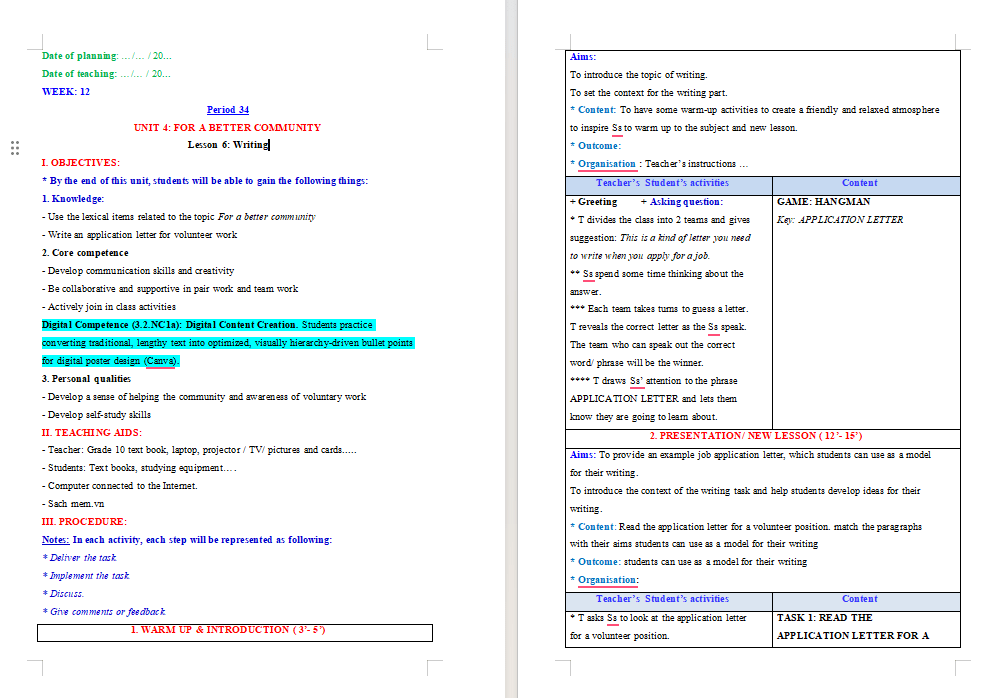Open the underlined 'Period 34' heading link
Screen dimensions: 998x698
pos(228,109)
